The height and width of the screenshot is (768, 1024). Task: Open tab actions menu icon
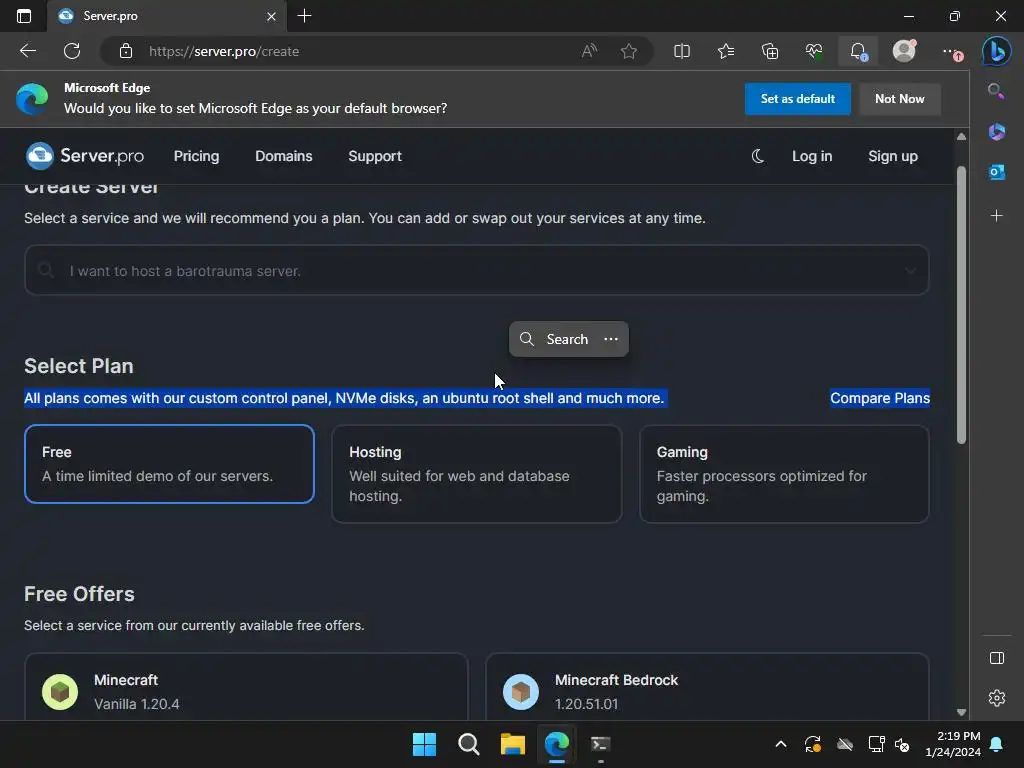(24, 16)
